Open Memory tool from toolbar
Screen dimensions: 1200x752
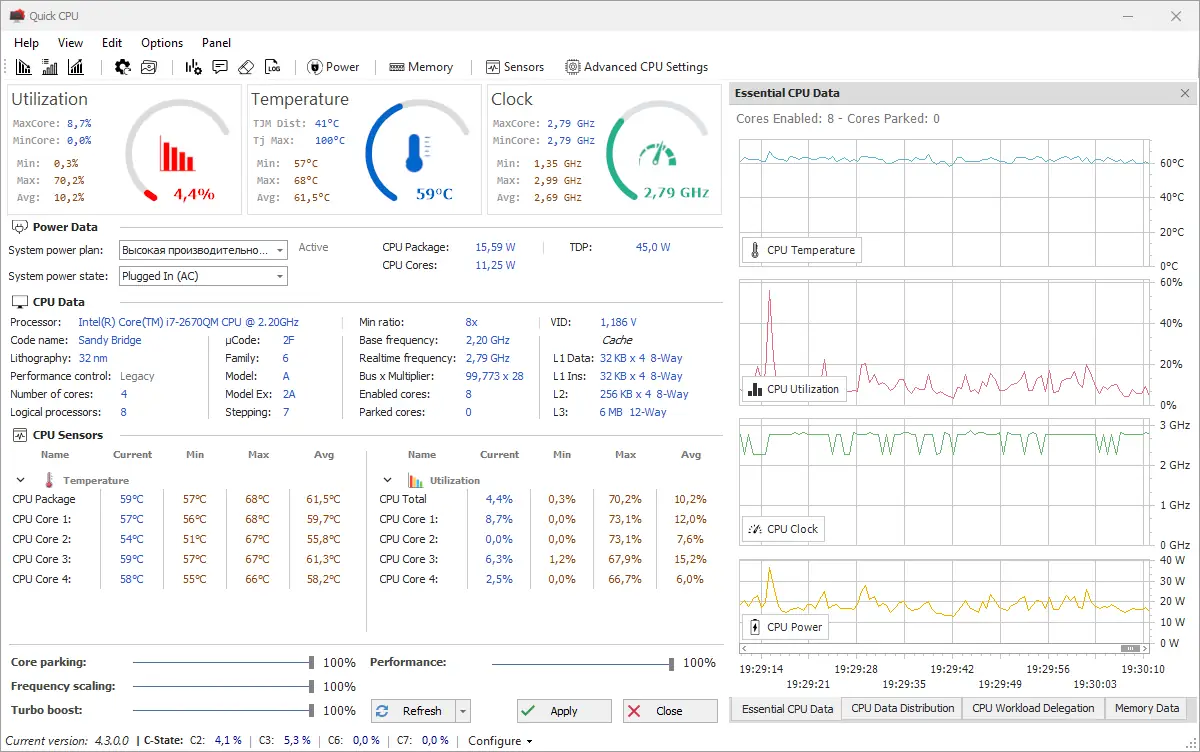pyautogui.click(x=421, y=67)
